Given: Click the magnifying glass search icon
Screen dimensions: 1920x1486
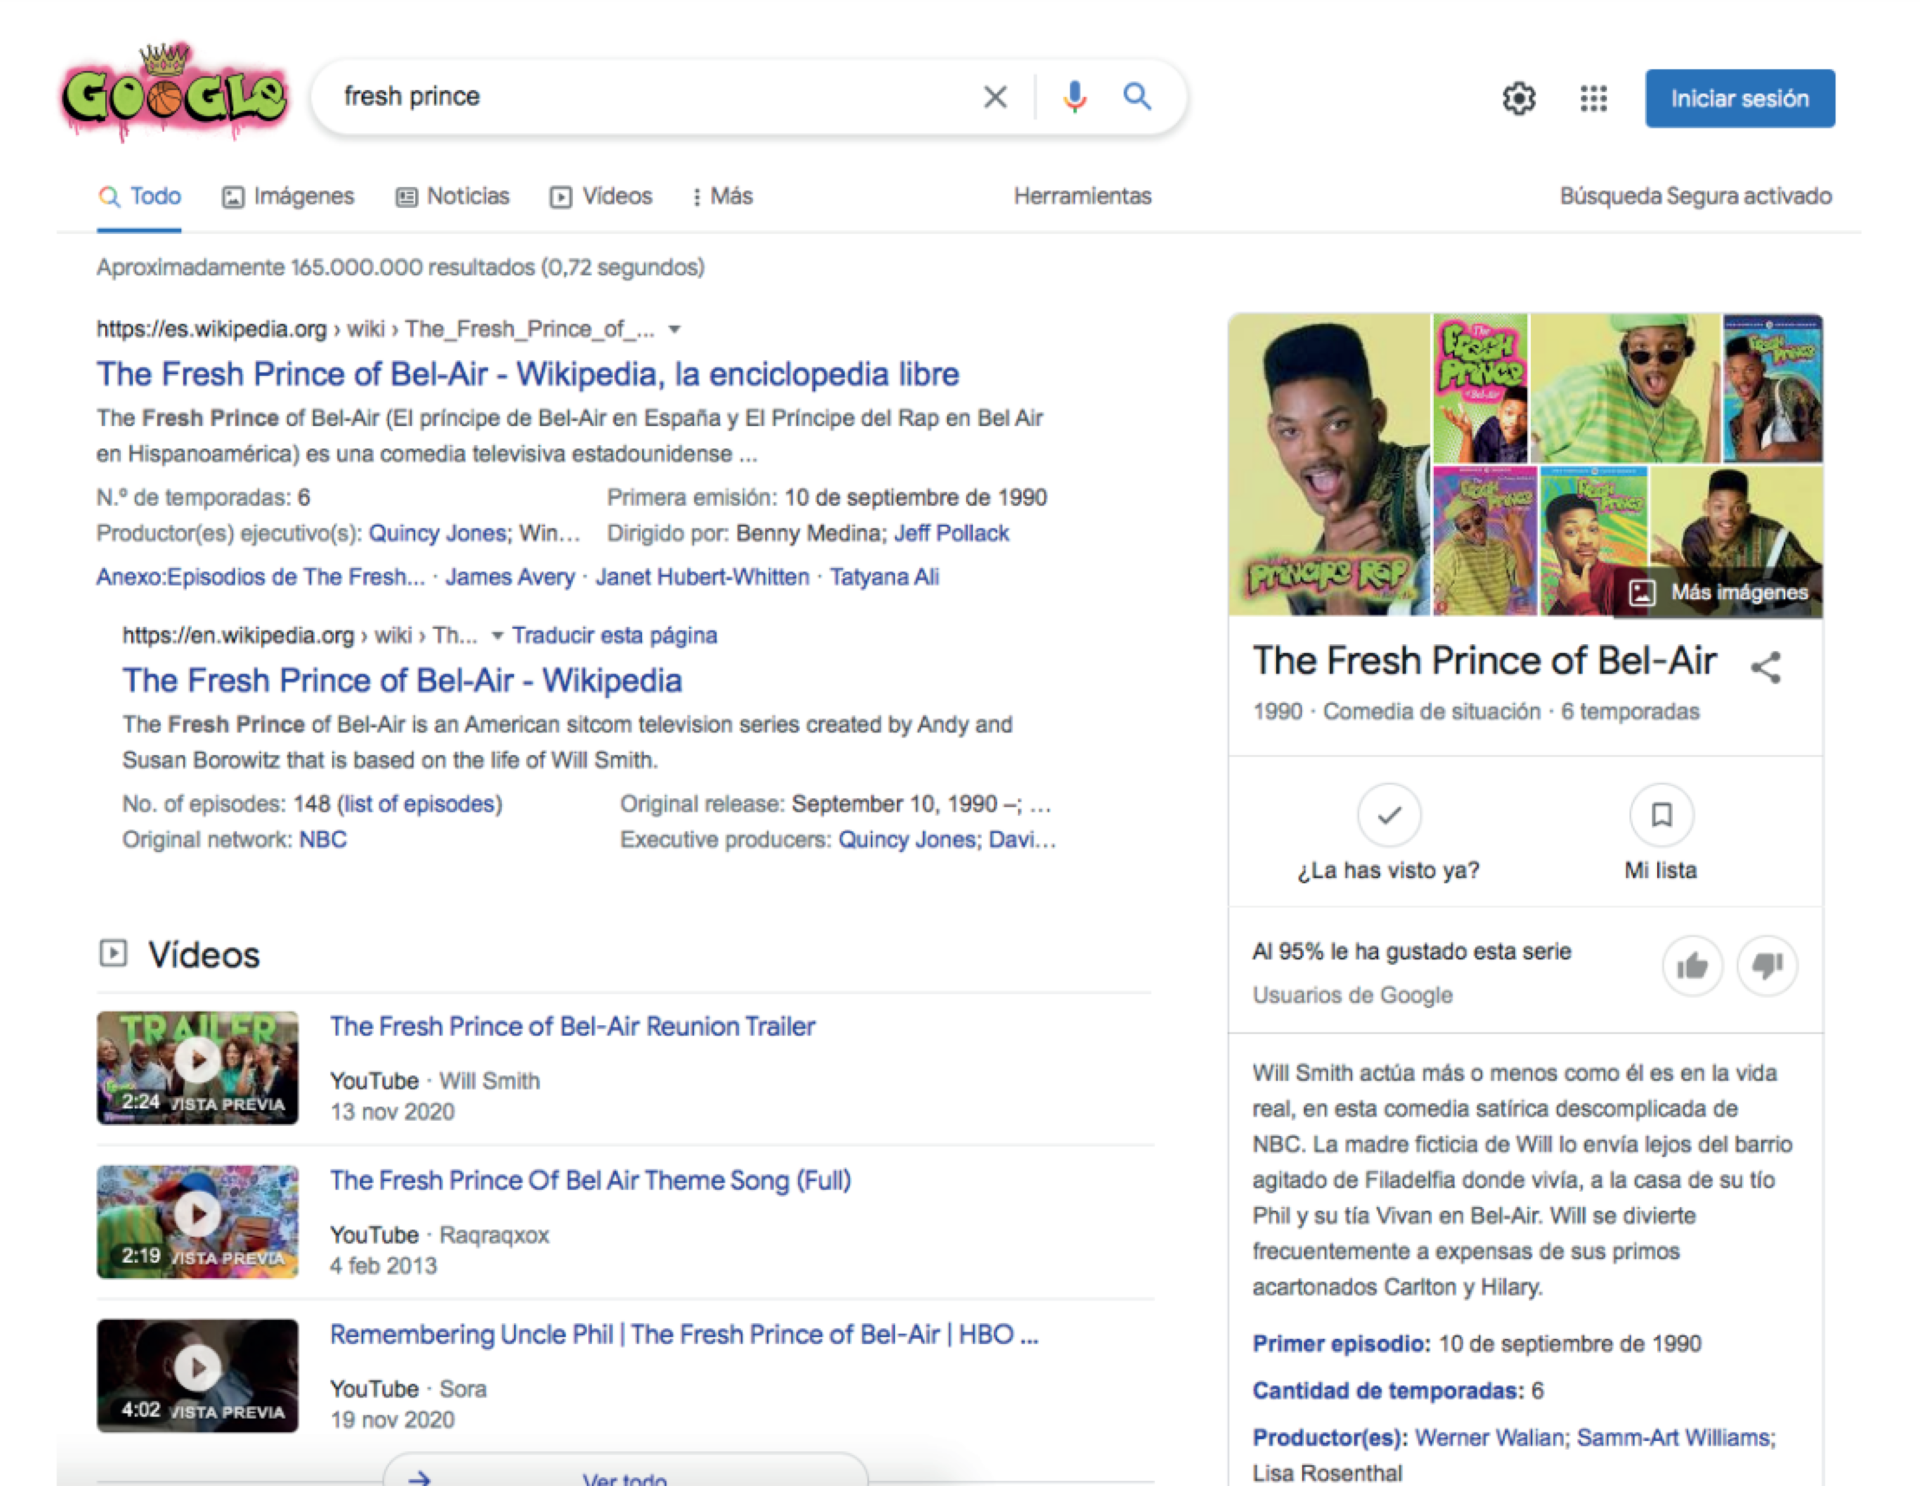Looking at the screenshot, I should [1137, 97].
